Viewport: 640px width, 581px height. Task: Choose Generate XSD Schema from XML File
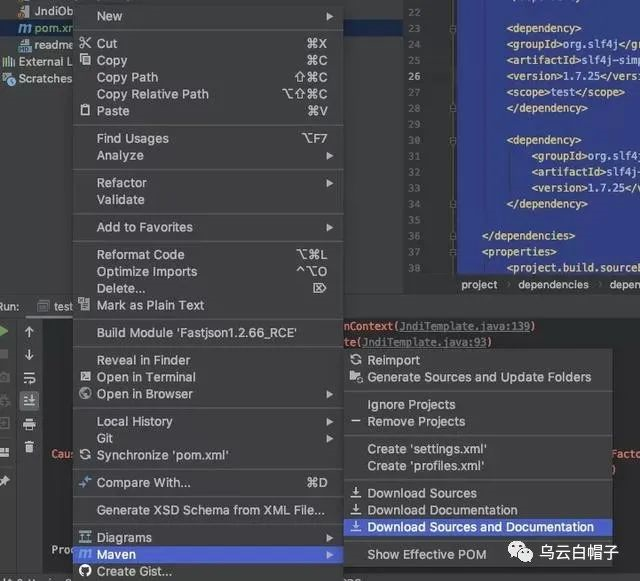208,510
